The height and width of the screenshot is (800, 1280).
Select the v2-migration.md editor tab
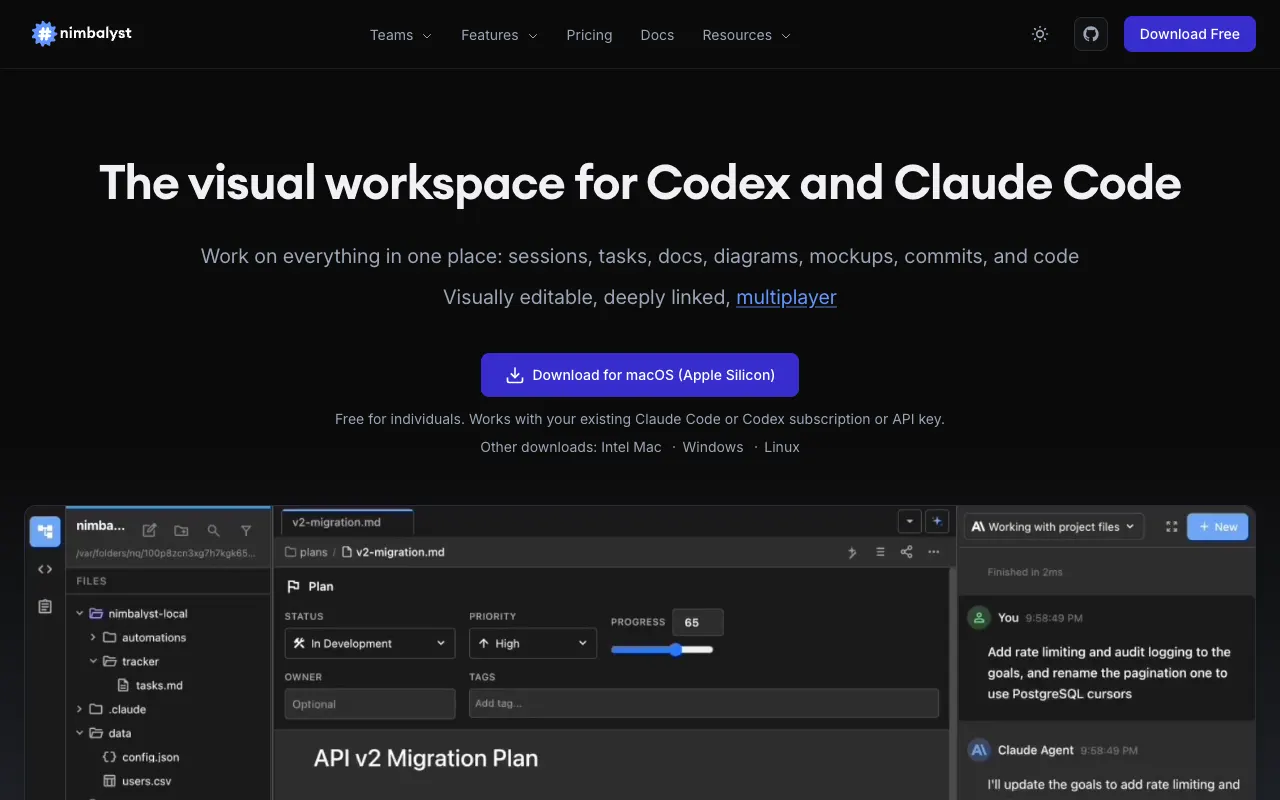tap(347, 522)
